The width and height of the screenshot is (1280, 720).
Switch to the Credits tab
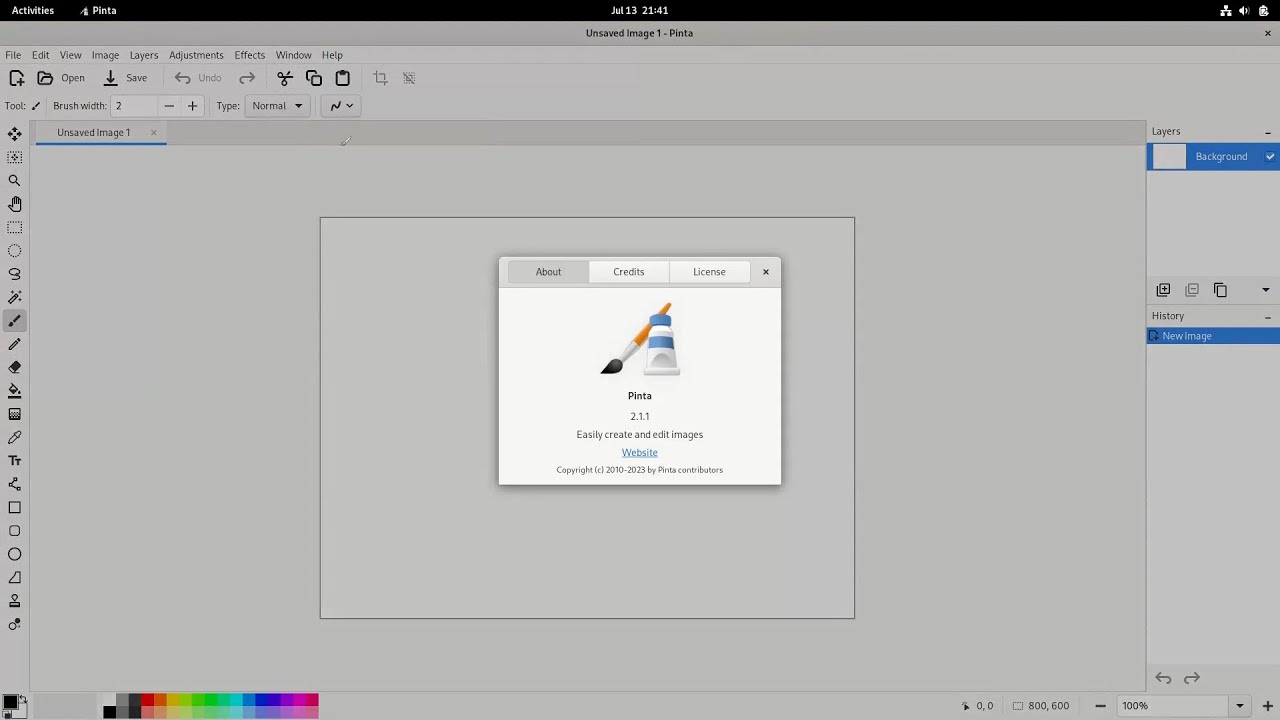629,272
